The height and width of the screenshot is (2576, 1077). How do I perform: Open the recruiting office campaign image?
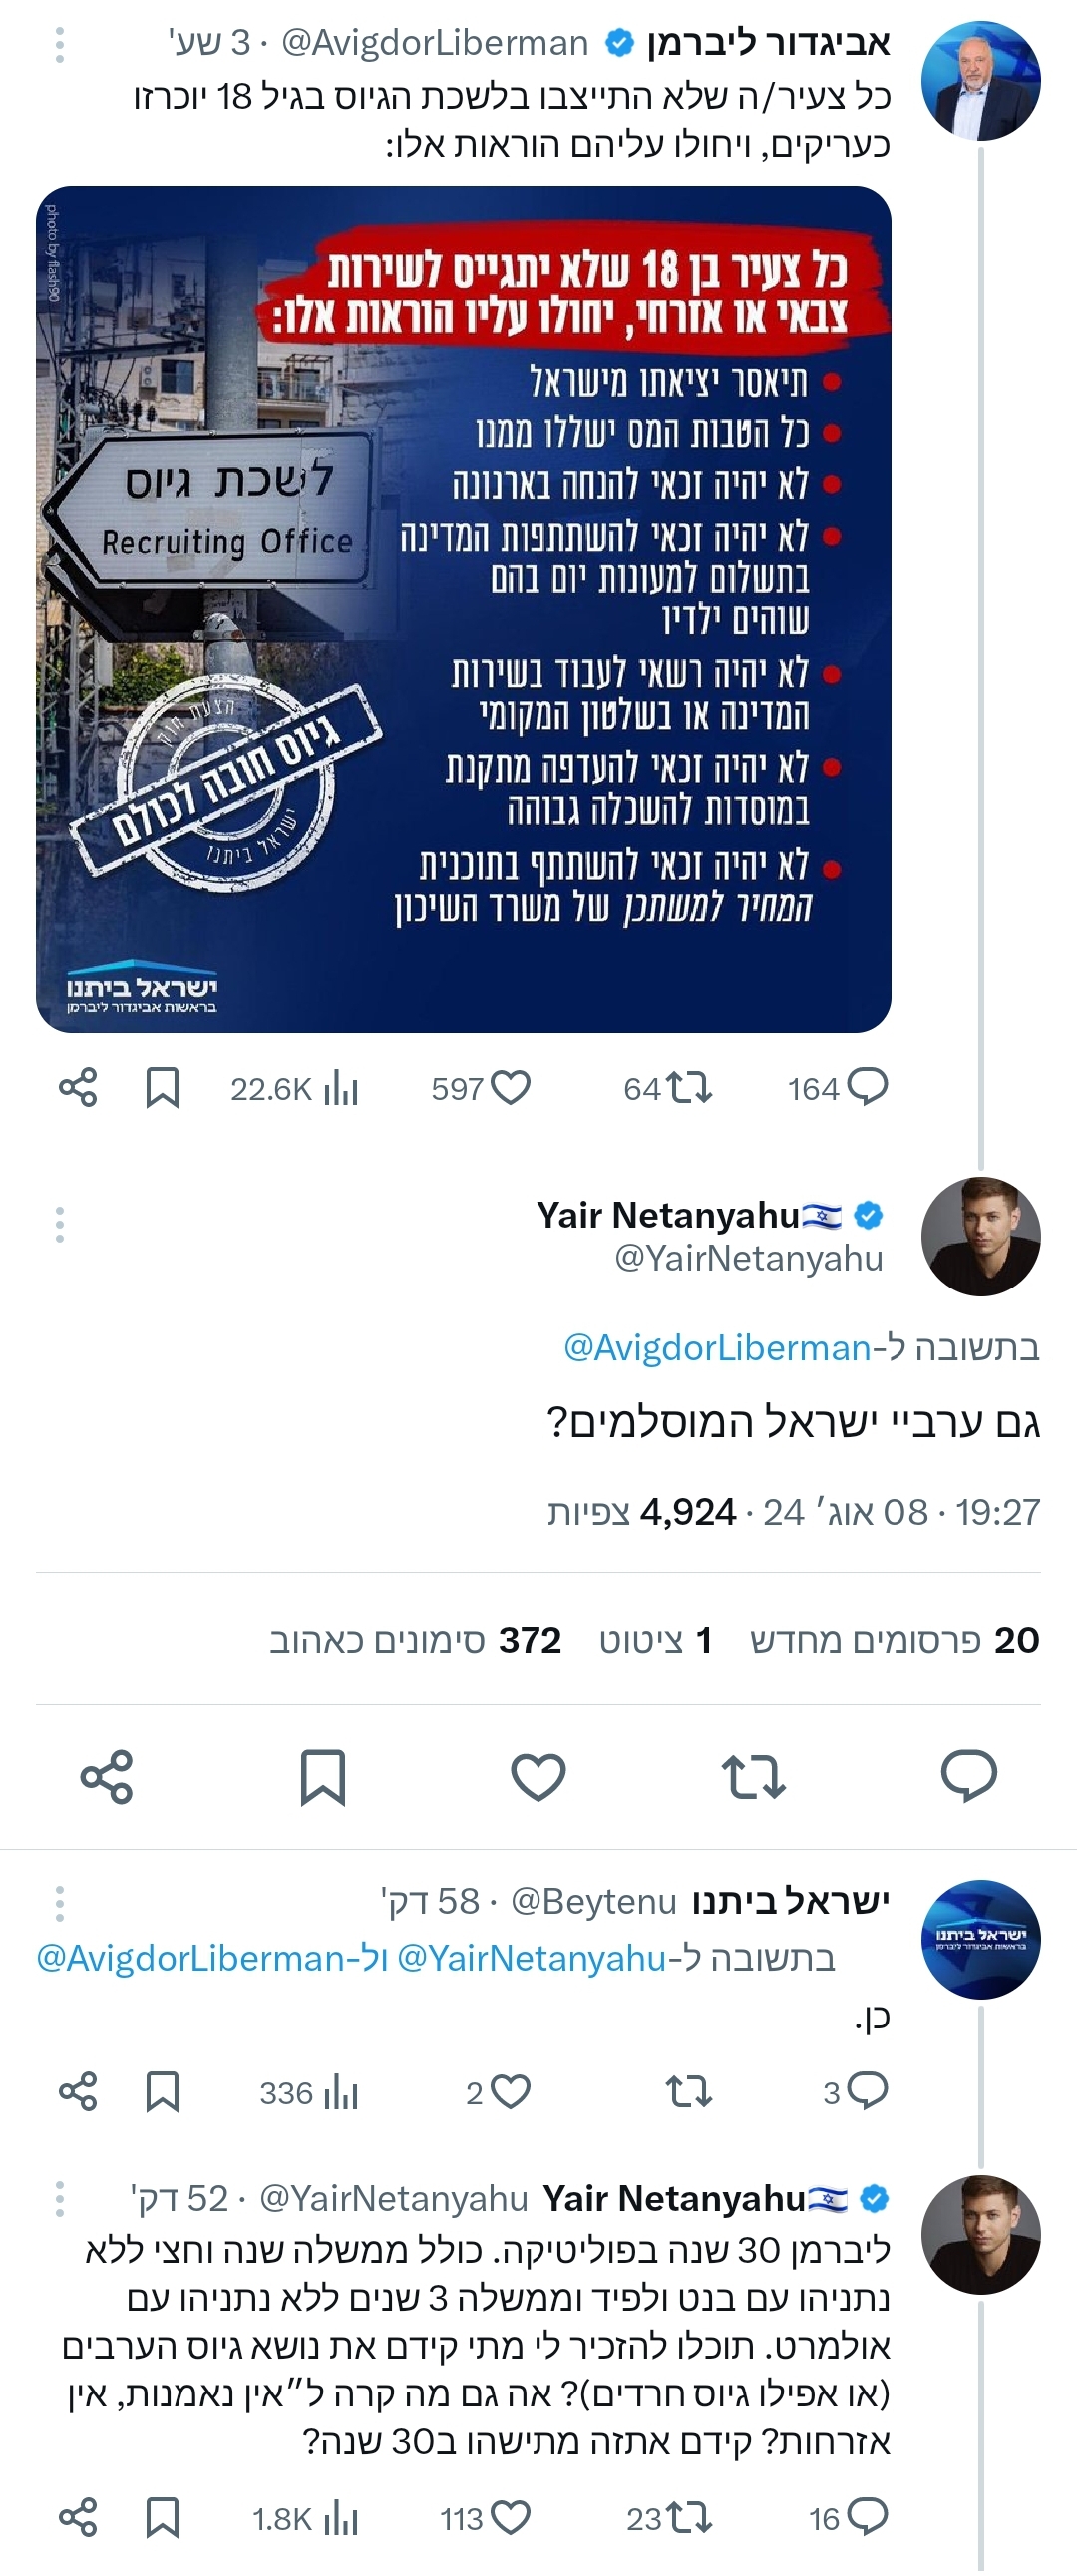(x=463, y=609)
